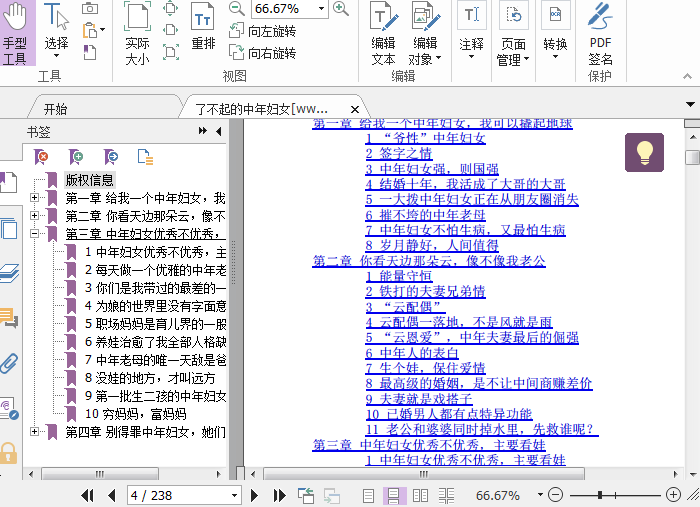Go to last page button

pyautogui.click(x=279, y=495)
